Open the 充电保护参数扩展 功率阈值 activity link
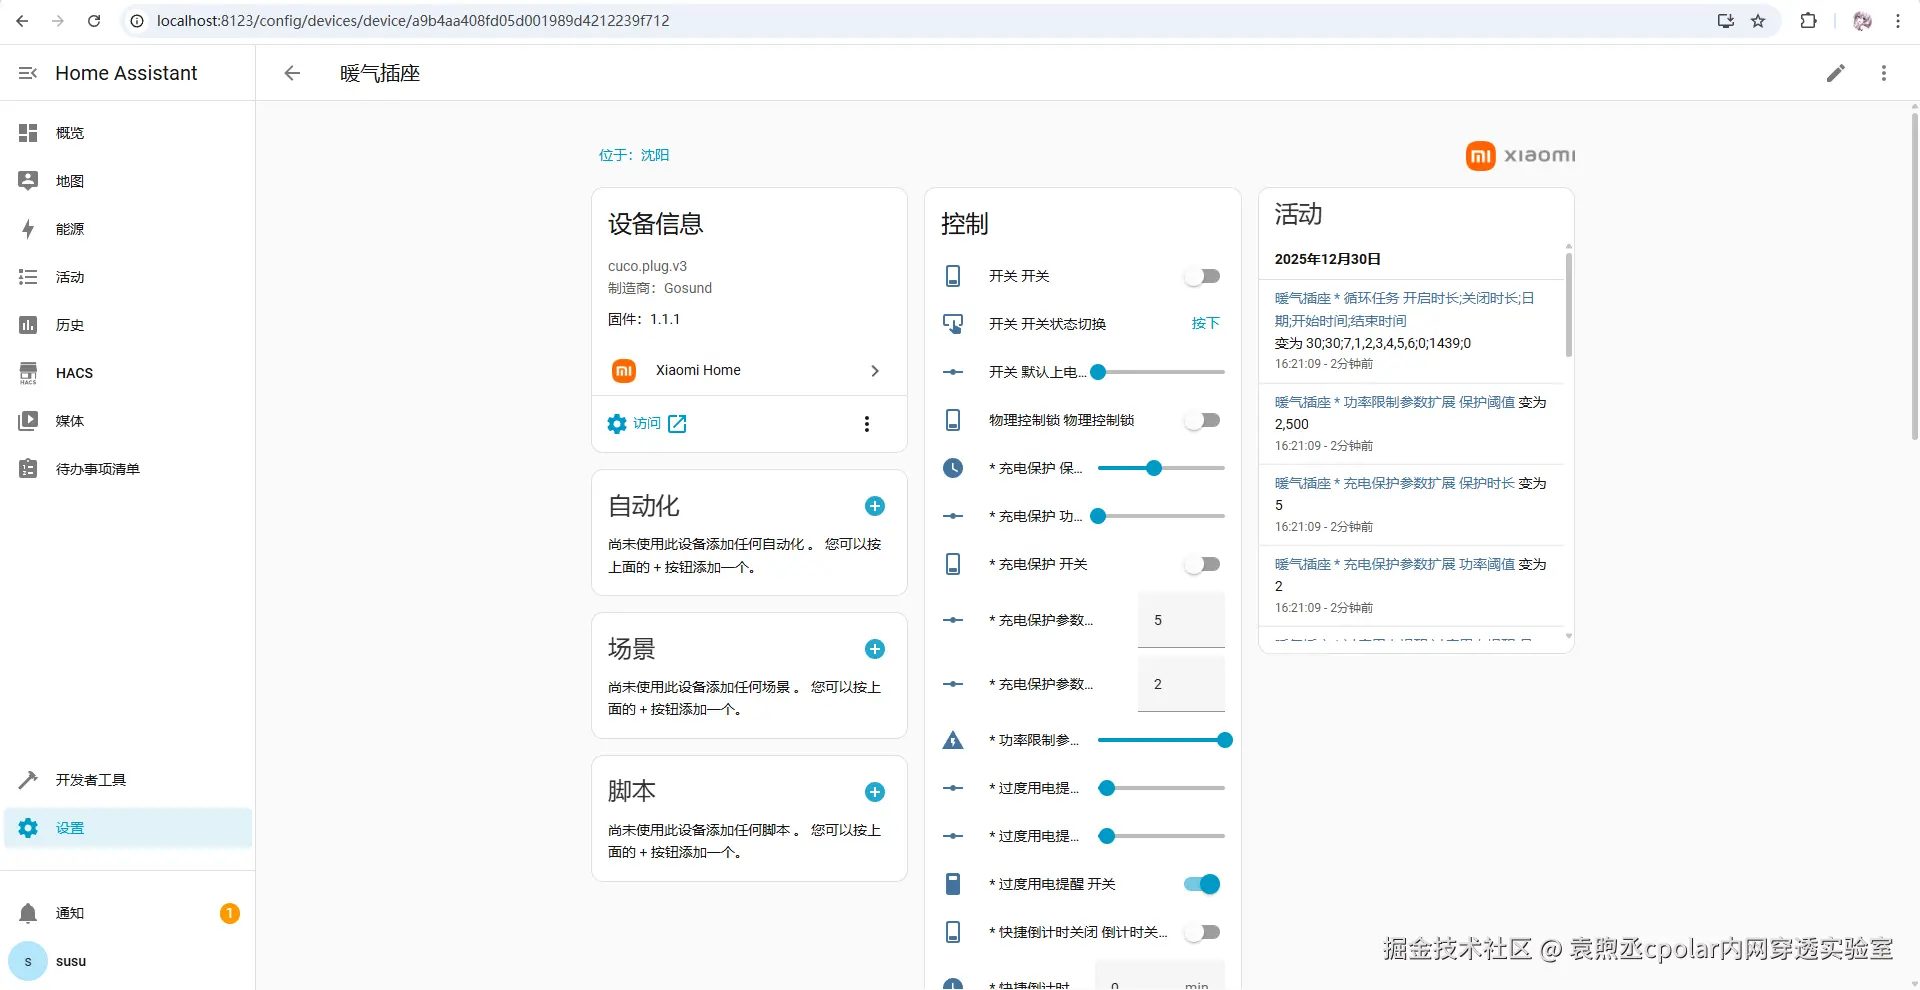 click(1395, 564)
